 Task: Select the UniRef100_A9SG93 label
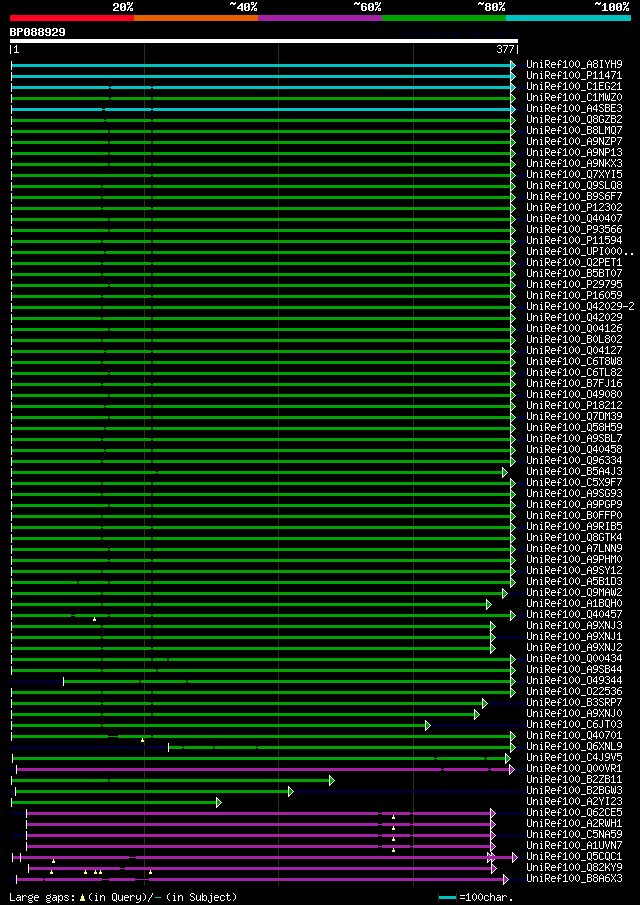(x=574, y=493)
